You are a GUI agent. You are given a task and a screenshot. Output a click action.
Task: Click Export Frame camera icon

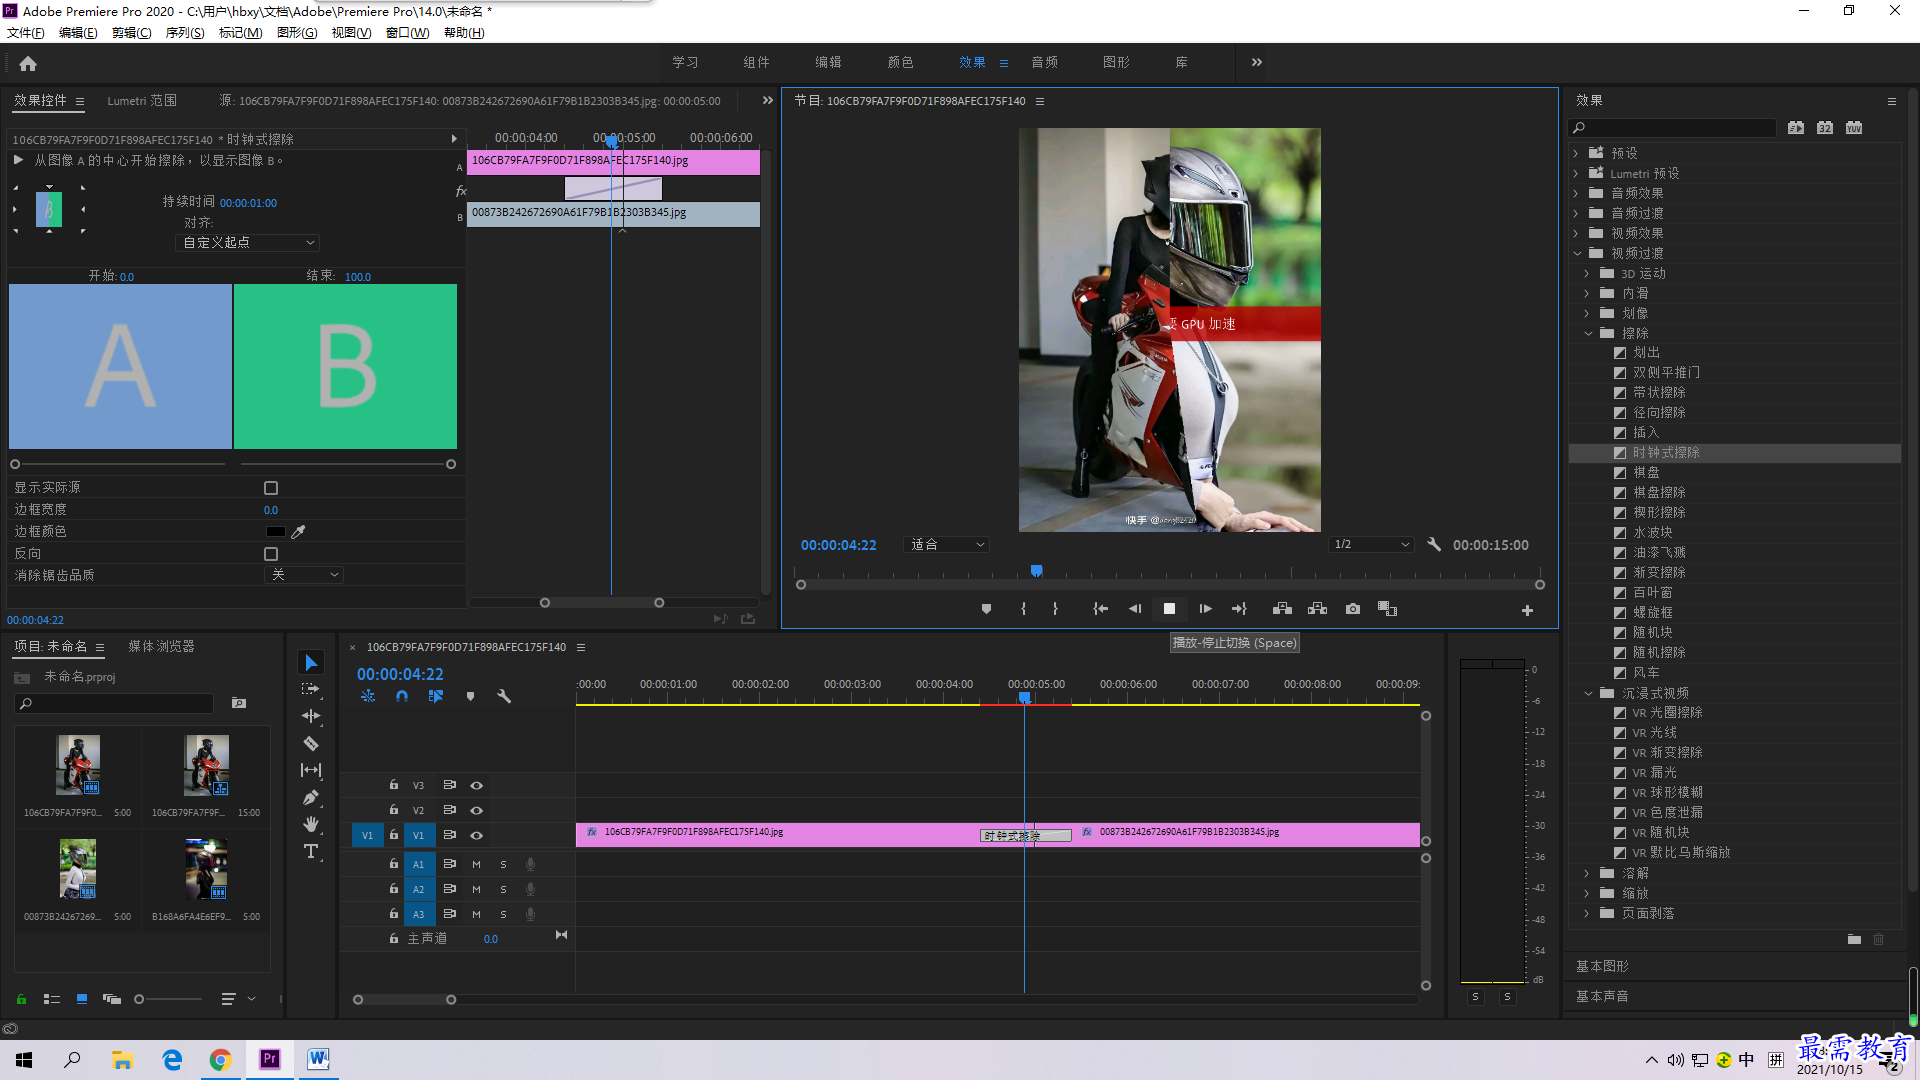1353,609
